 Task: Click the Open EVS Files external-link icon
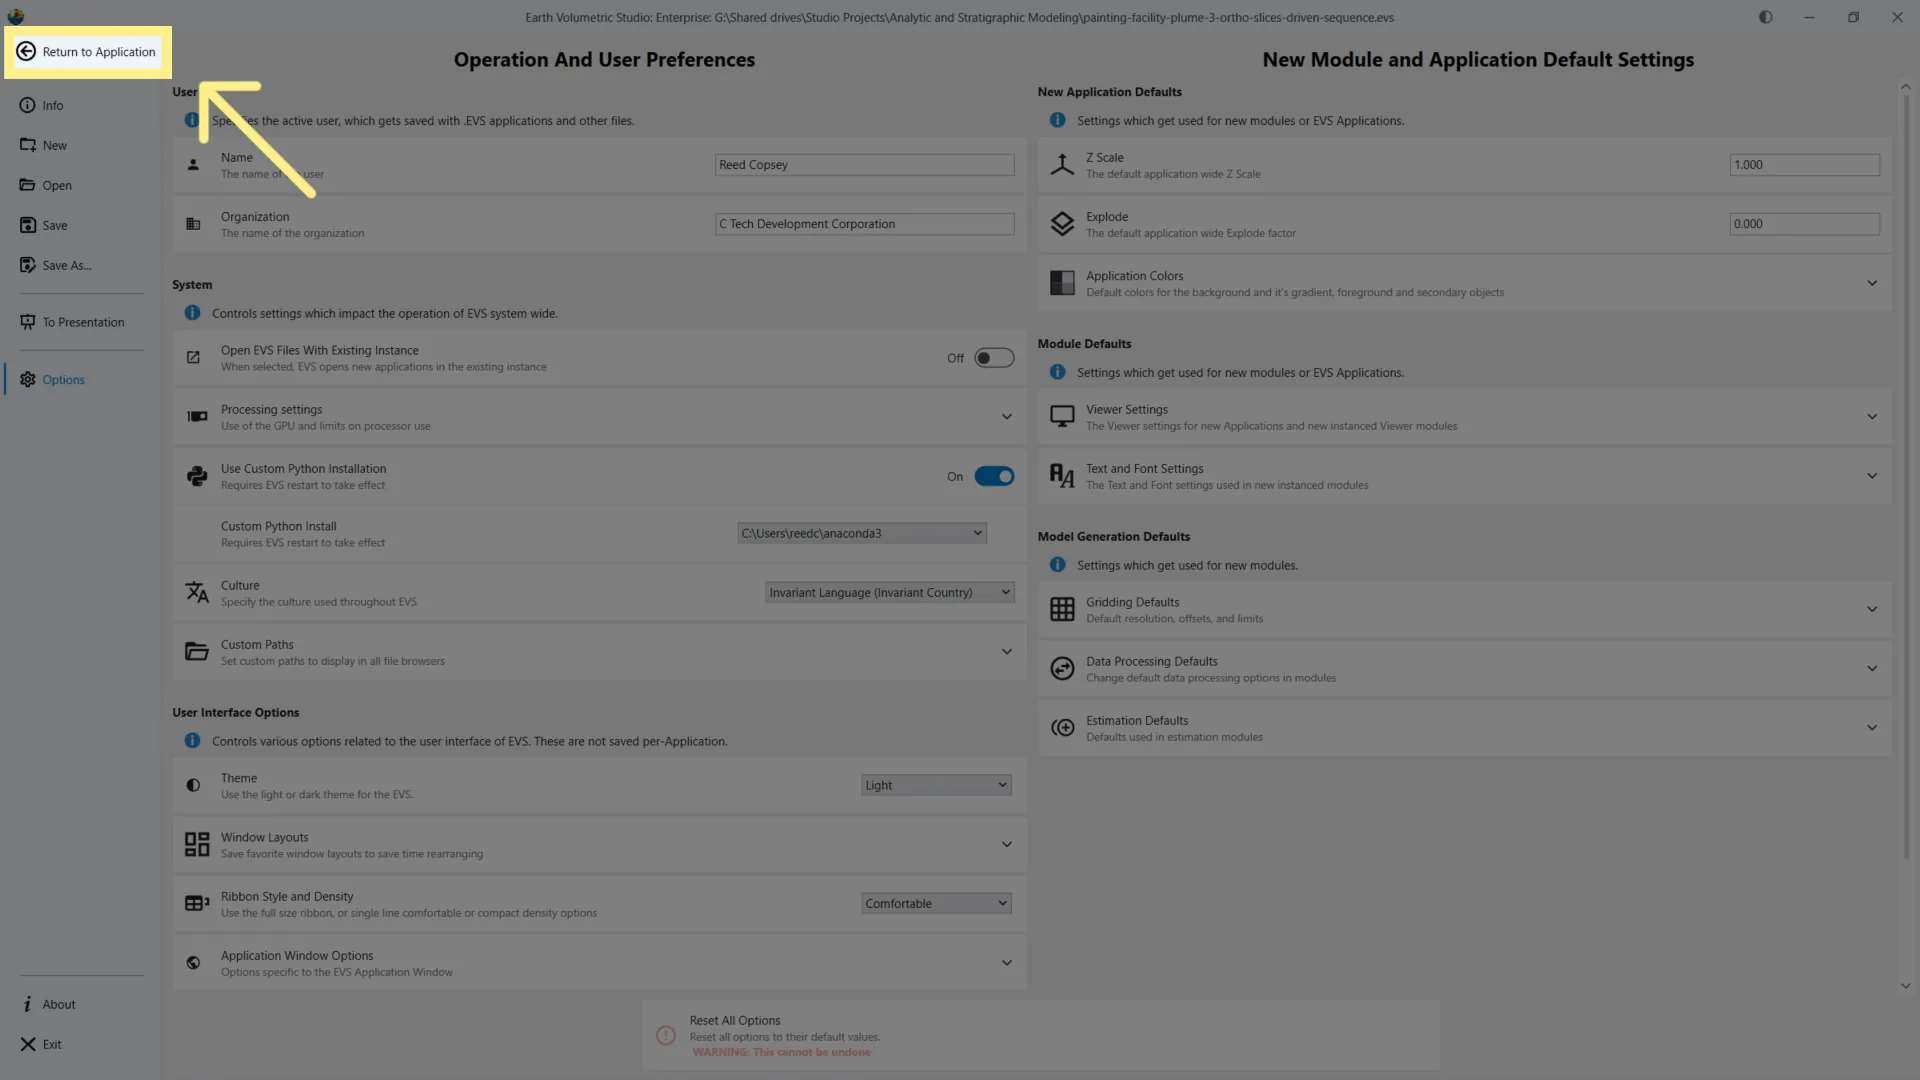[194, 357]
